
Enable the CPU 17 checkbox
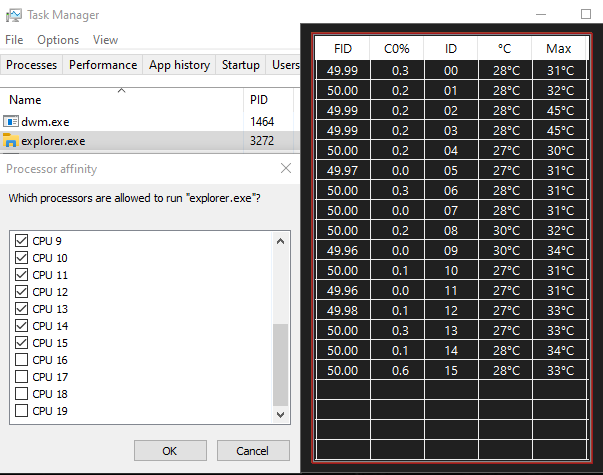coord(22,377)
